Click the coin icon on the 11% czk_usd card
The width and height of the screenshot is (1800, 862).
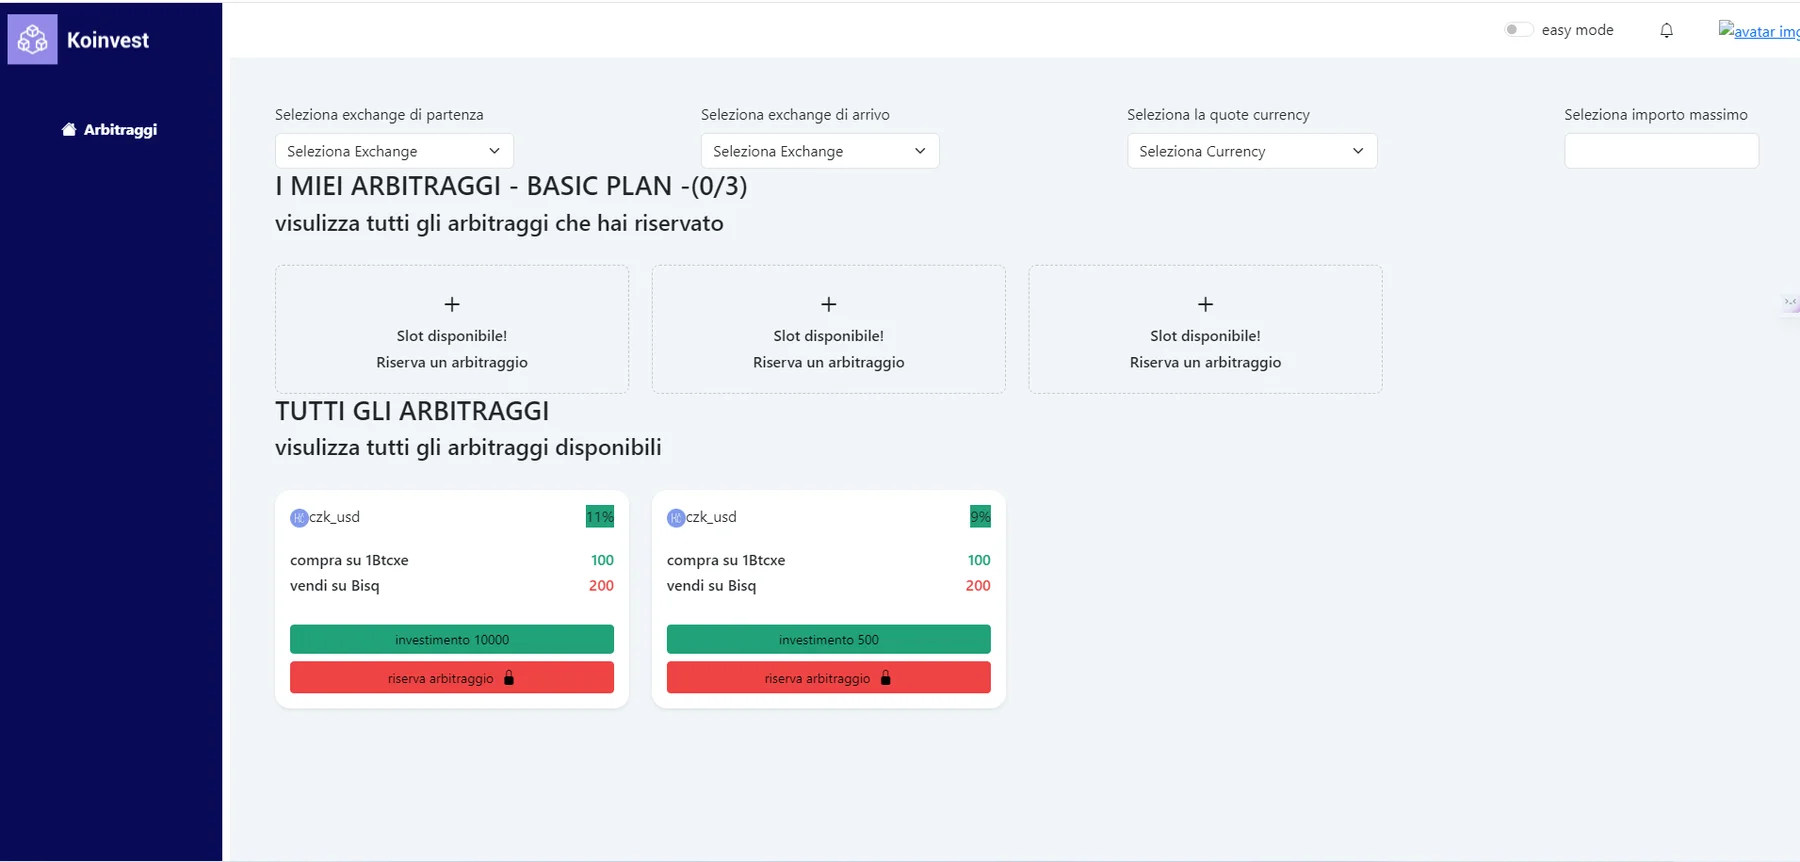click(299, 518)
